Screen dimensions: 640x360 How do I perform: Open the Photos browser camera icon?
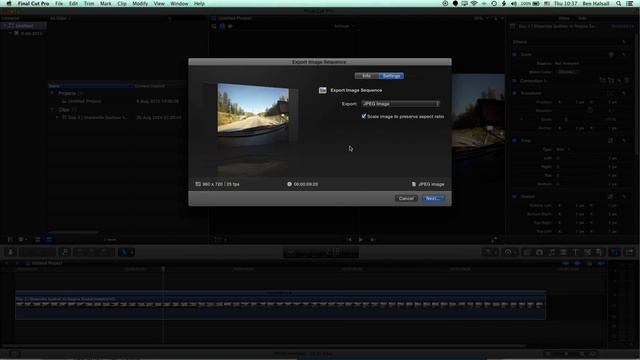pyautogui.click(x=539, y=252)
